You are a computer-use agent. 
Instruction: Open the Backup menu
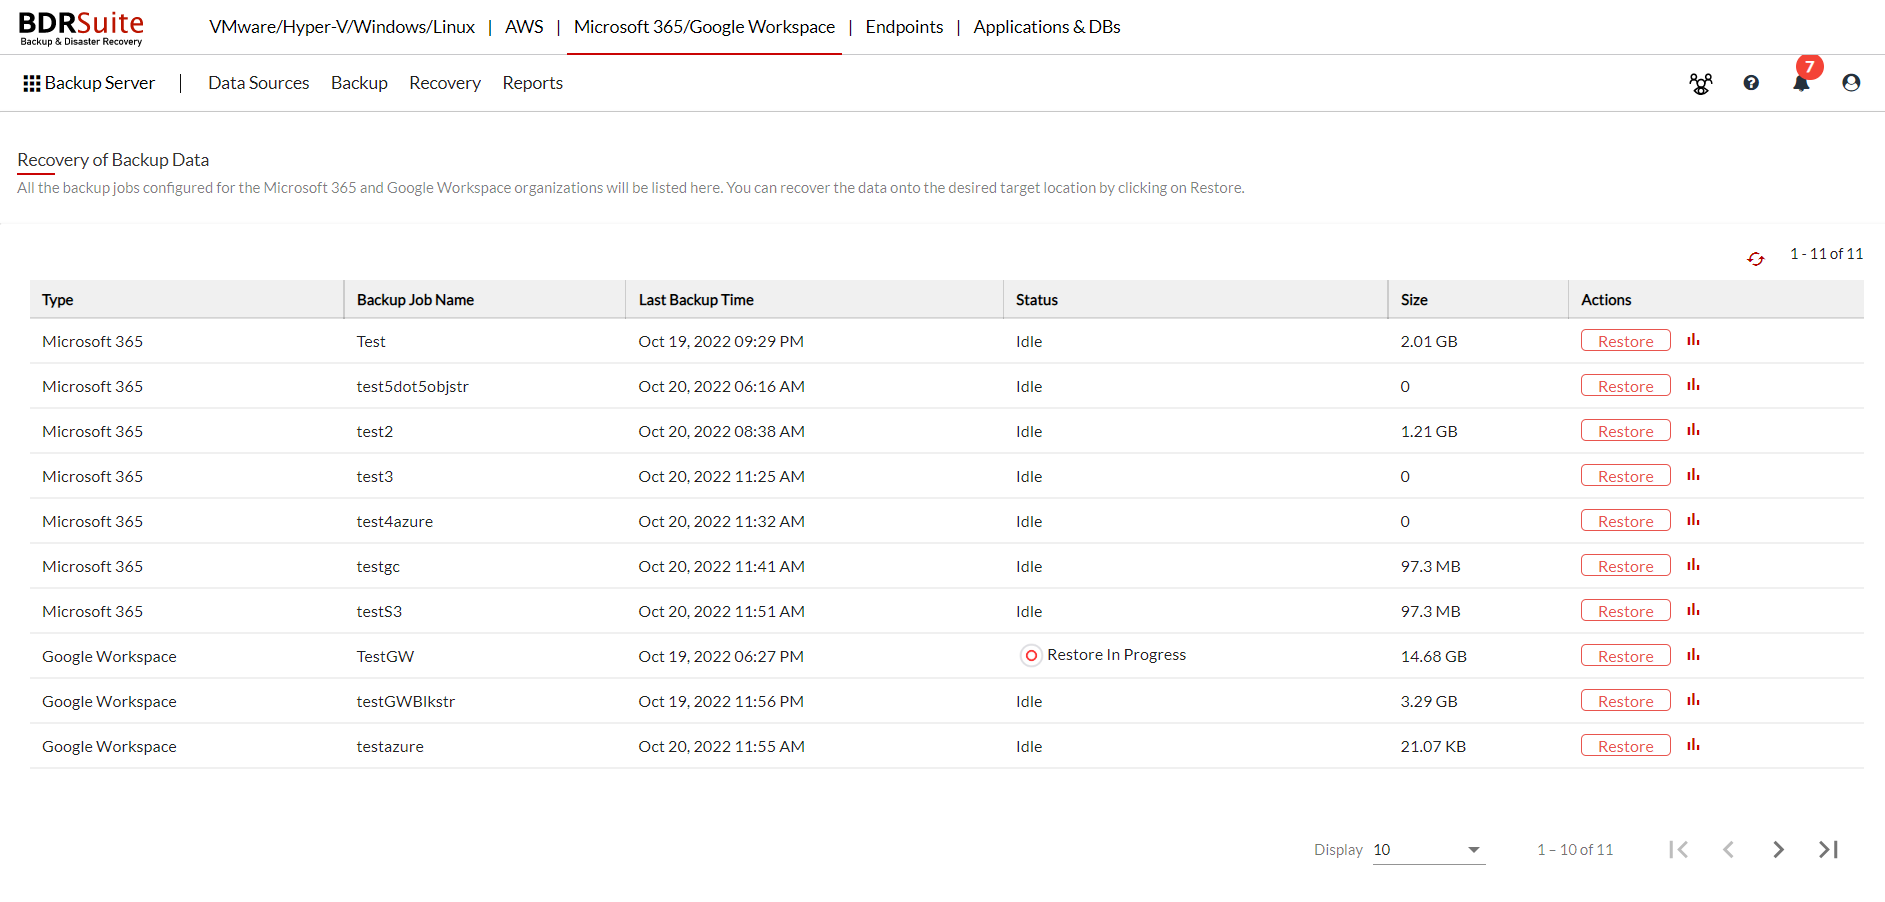359,83
